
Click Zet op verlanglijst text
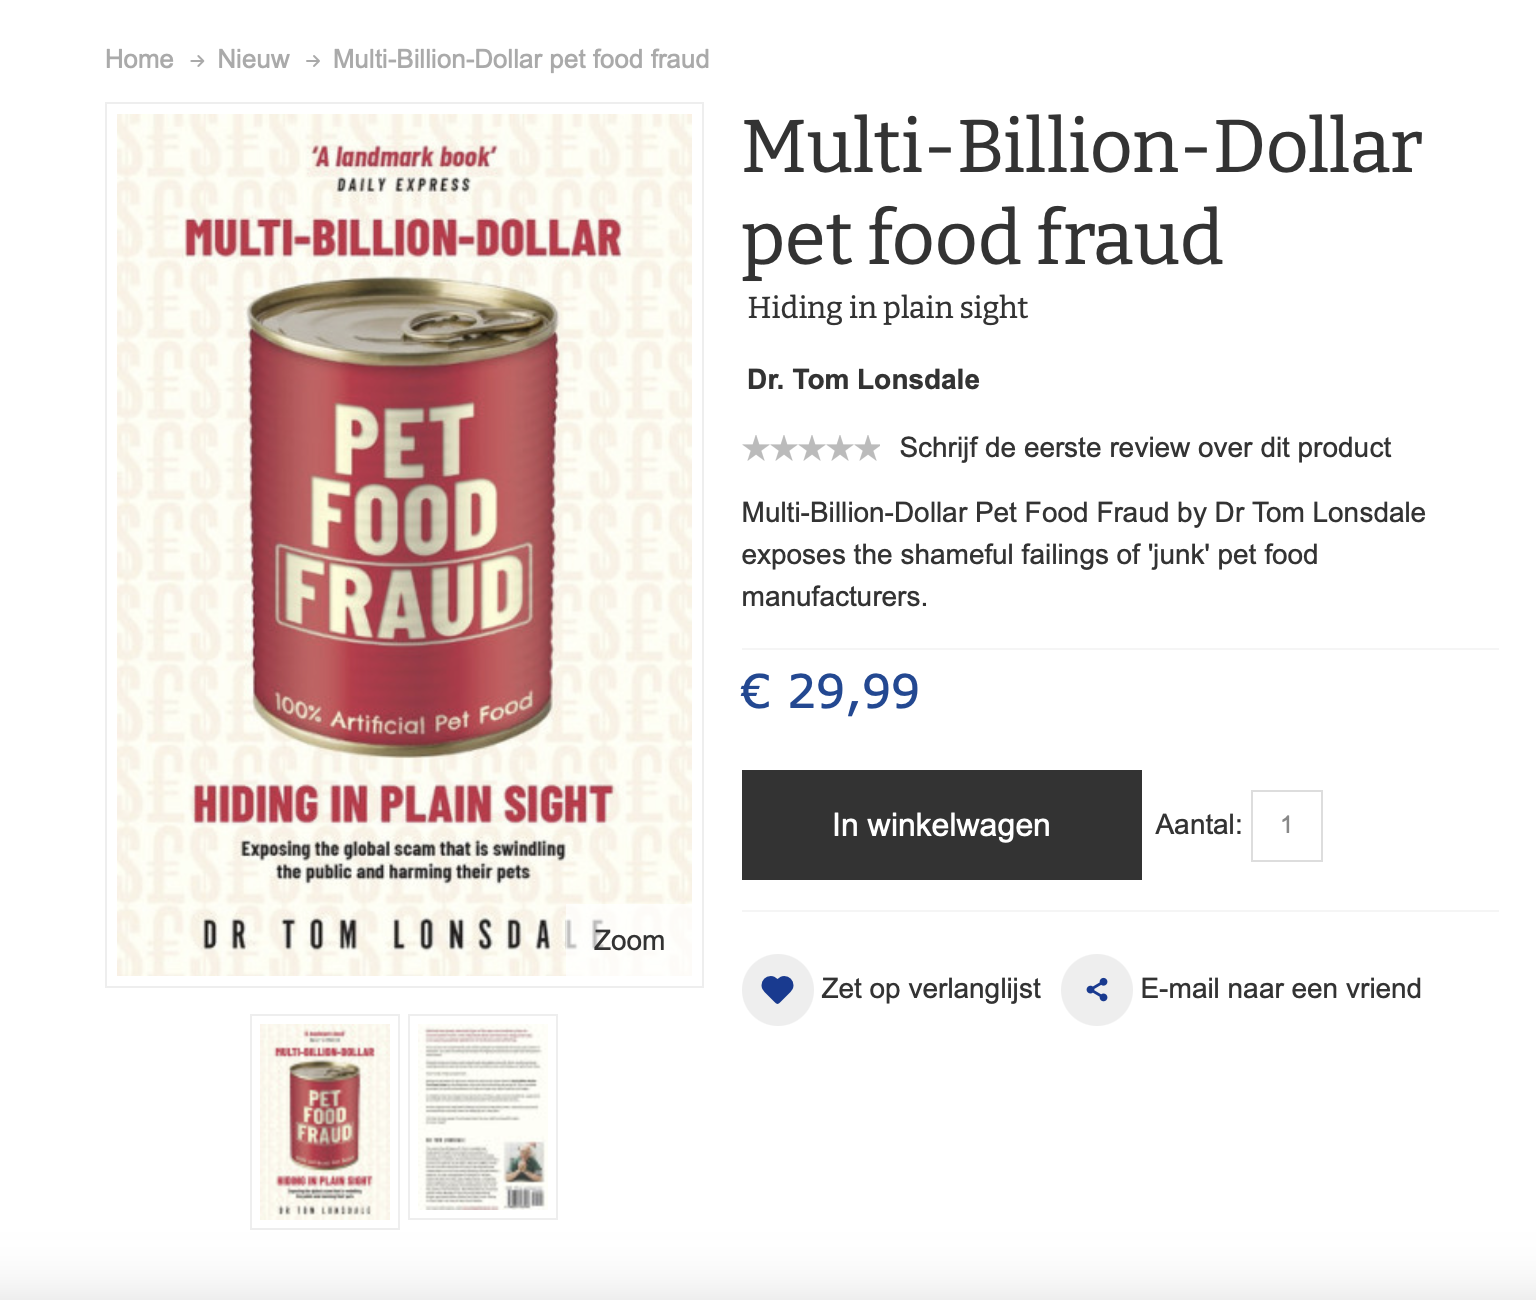(931, 989)
